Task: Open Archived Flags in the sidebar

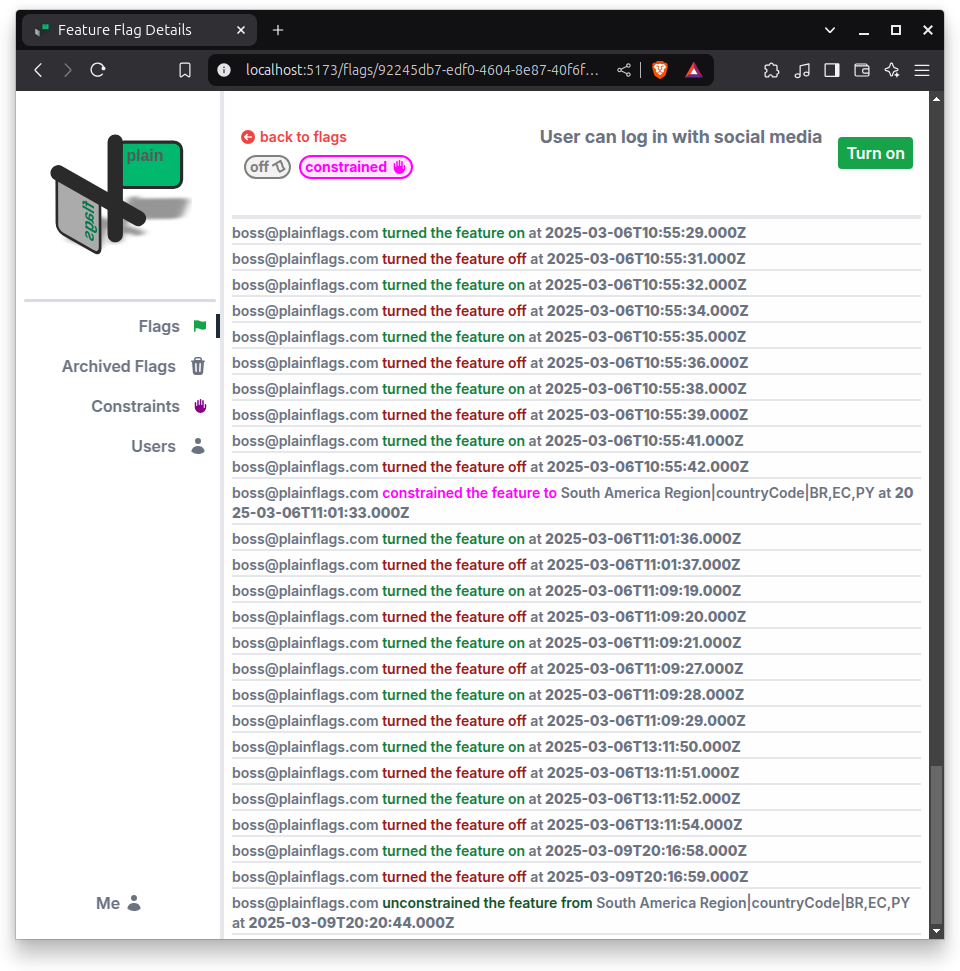Action: click(x=118, y=366)
